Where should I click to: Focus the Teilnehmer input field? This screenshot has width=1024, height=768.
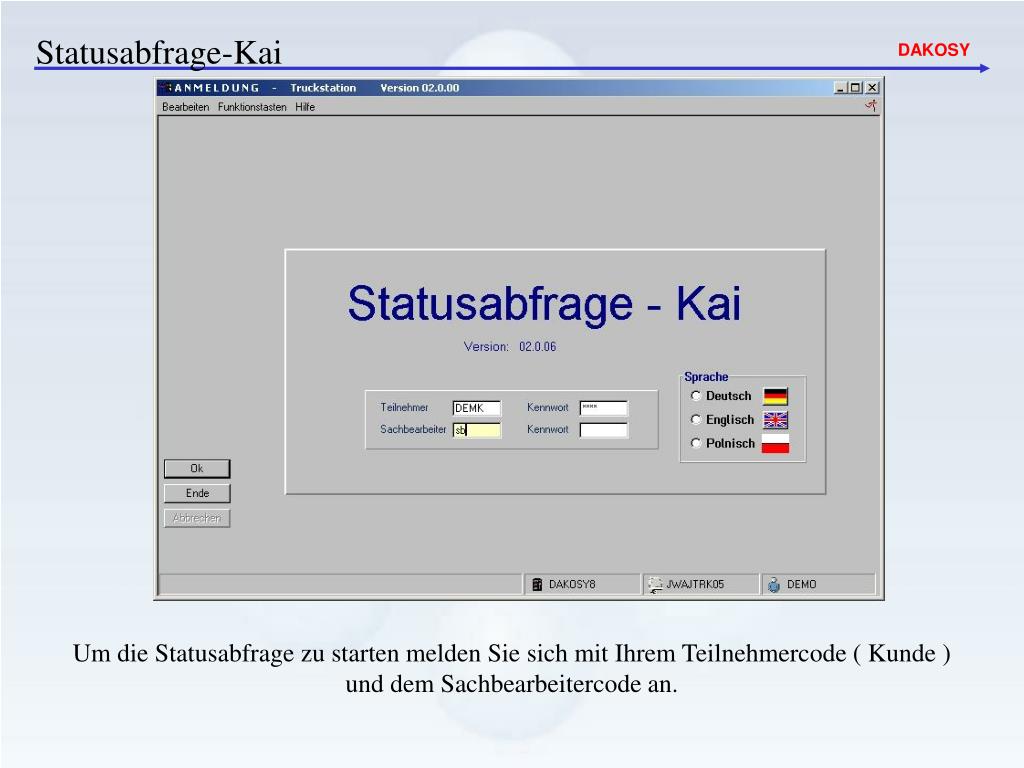tap(477, 408)
